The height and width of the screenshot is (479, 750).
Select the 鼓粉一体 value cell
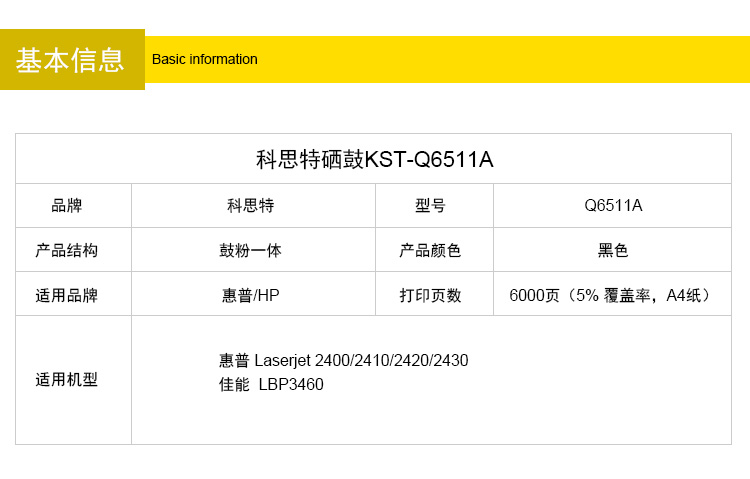[251, 250]
